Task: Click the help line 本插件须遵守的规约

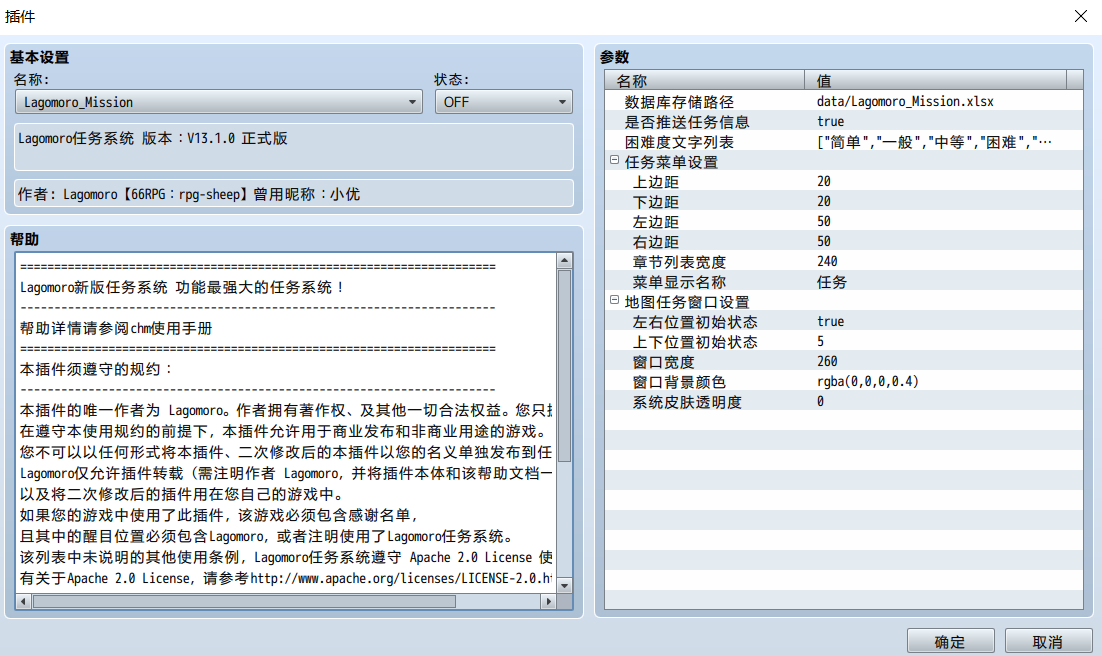Action: [96, 369]
